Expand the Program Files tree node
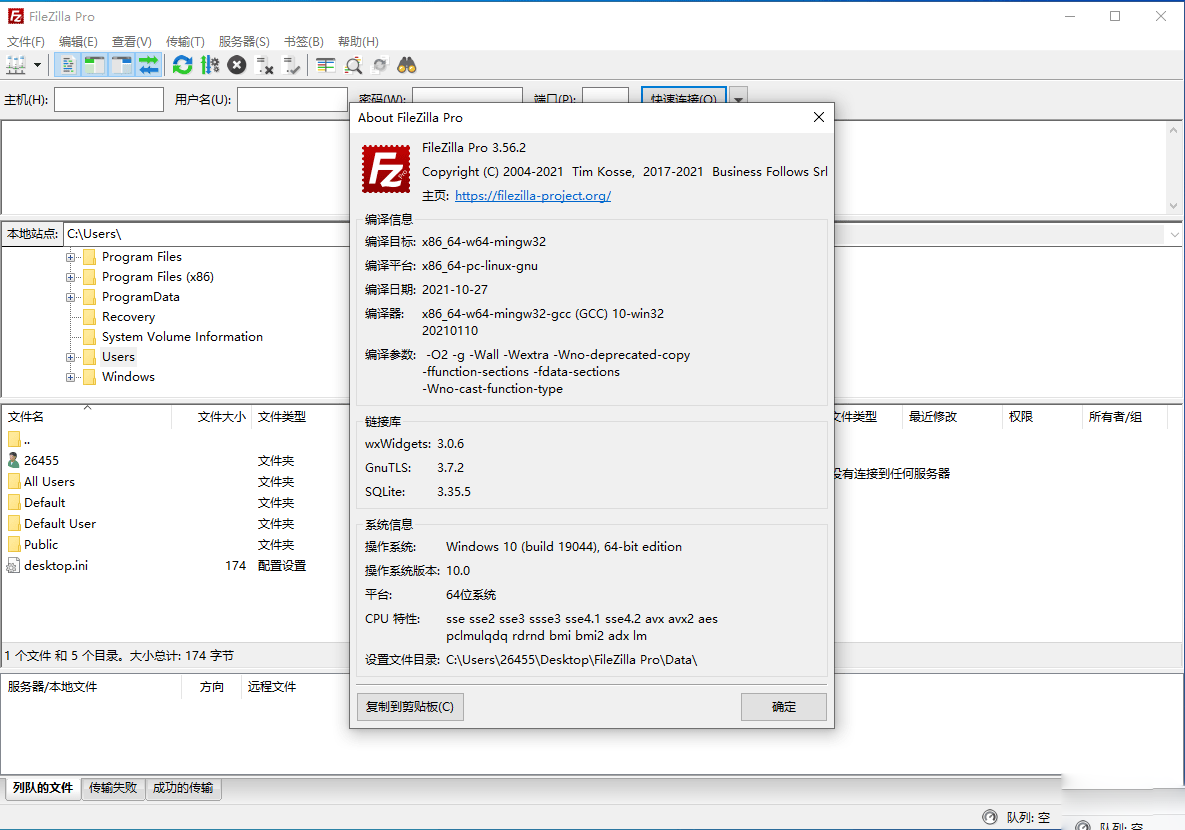1185x830 pixels. pyautogui.click(x=70, y=257)
